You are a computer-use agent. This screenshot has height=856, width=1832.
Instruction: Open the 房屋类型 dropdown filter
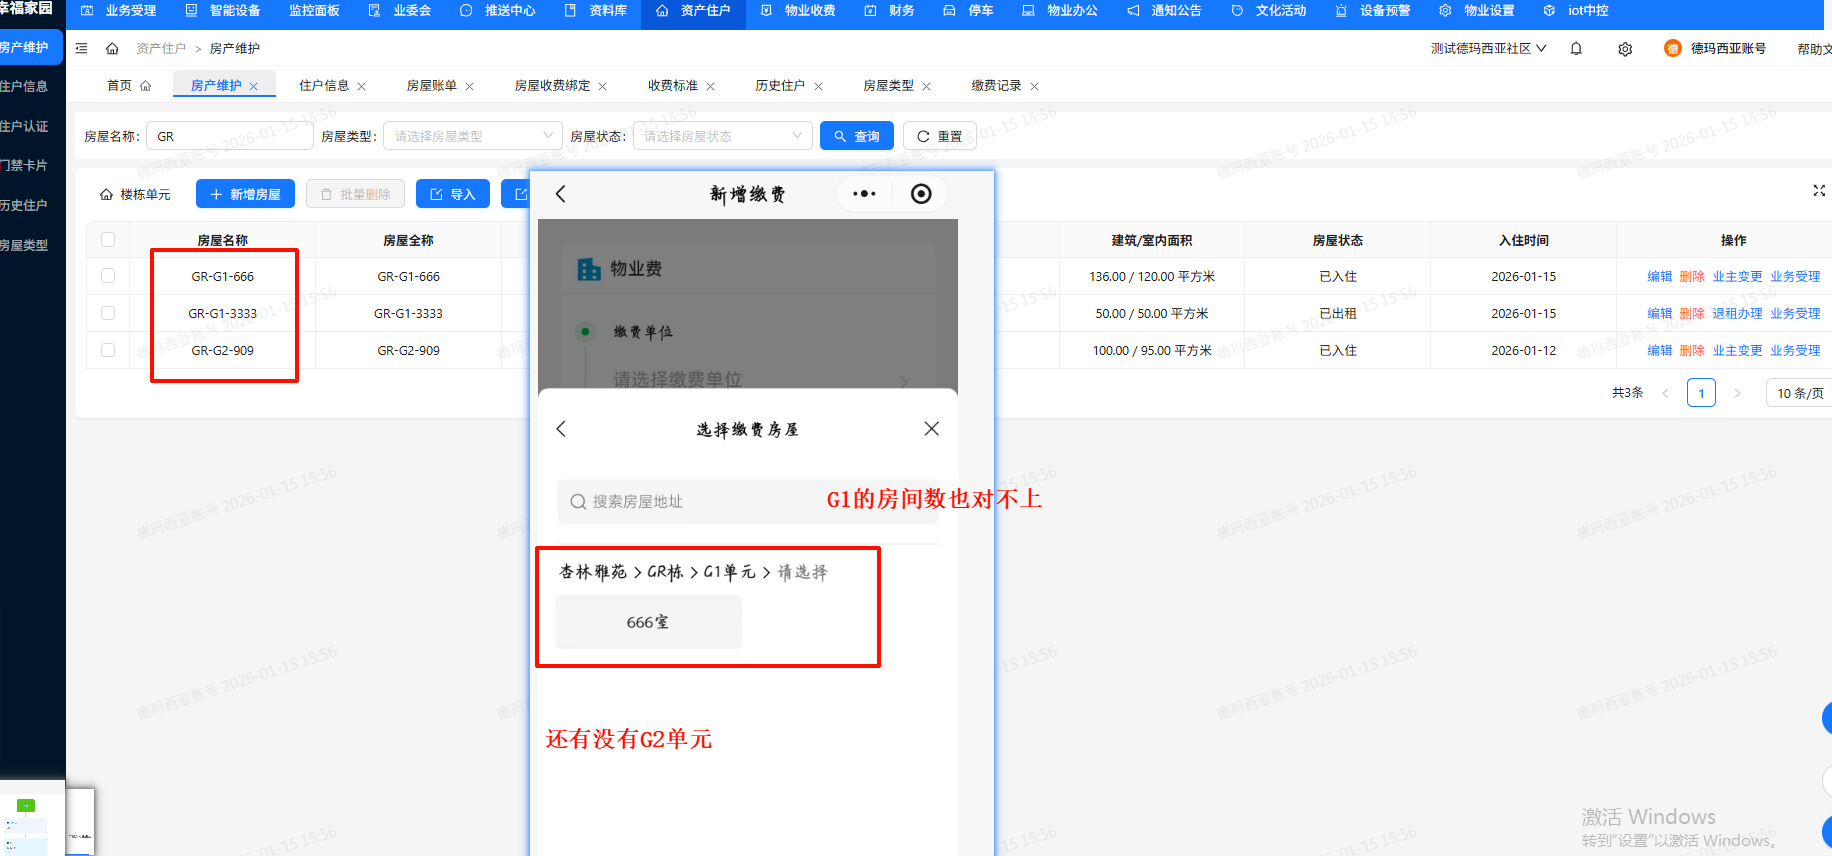[x=472, y=136]
